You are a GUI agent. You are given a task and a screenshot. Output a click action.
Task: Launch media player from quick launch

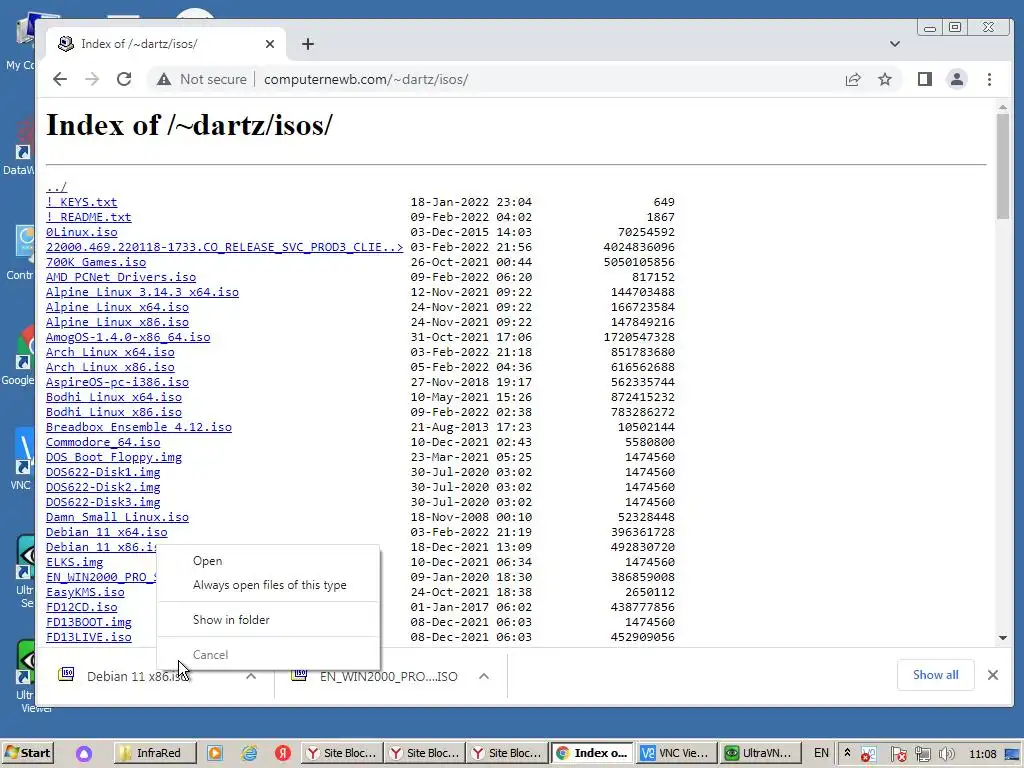[x=215, y=754]
